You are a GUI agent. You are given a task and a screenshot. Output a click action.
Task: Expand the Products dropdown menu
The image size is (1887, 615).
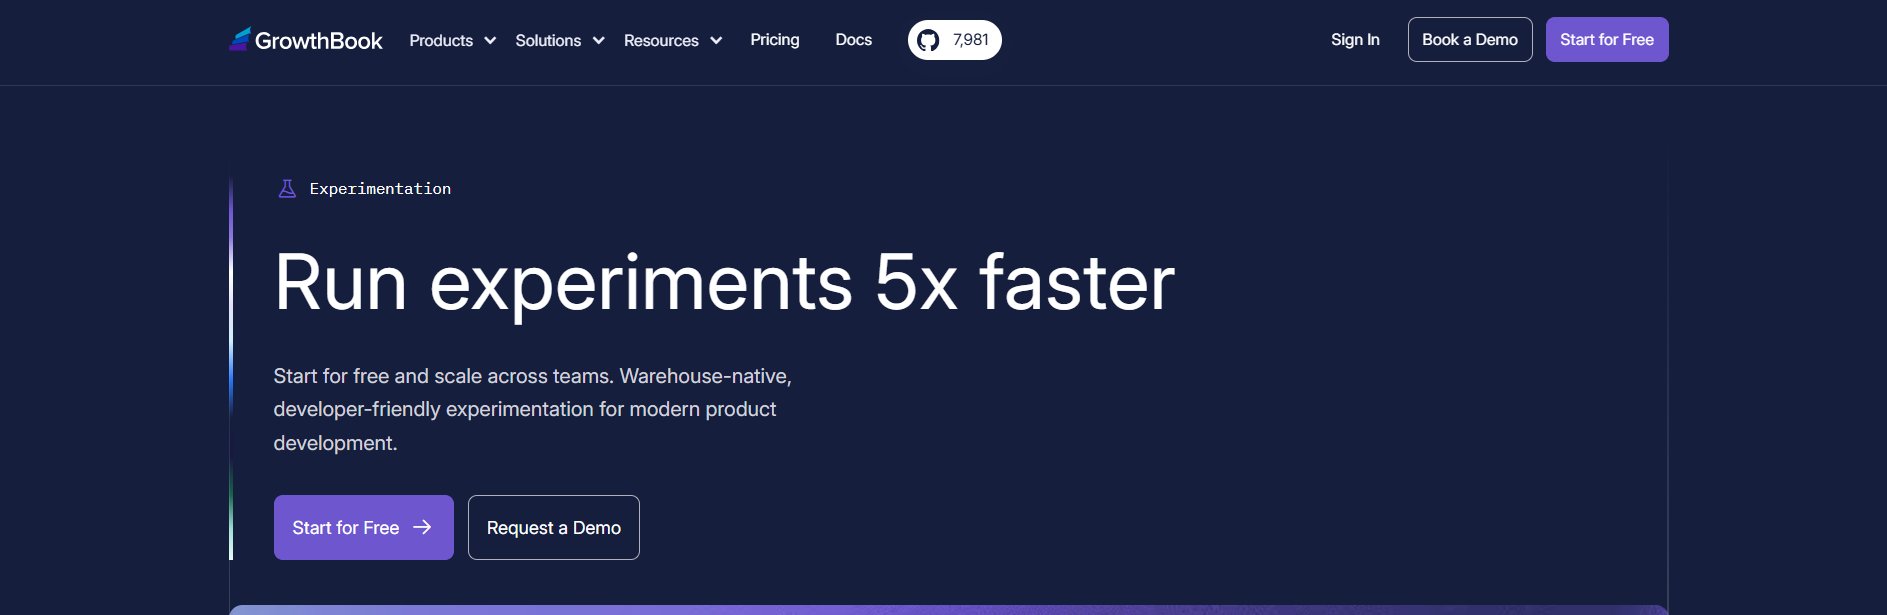tap(452, 40)
